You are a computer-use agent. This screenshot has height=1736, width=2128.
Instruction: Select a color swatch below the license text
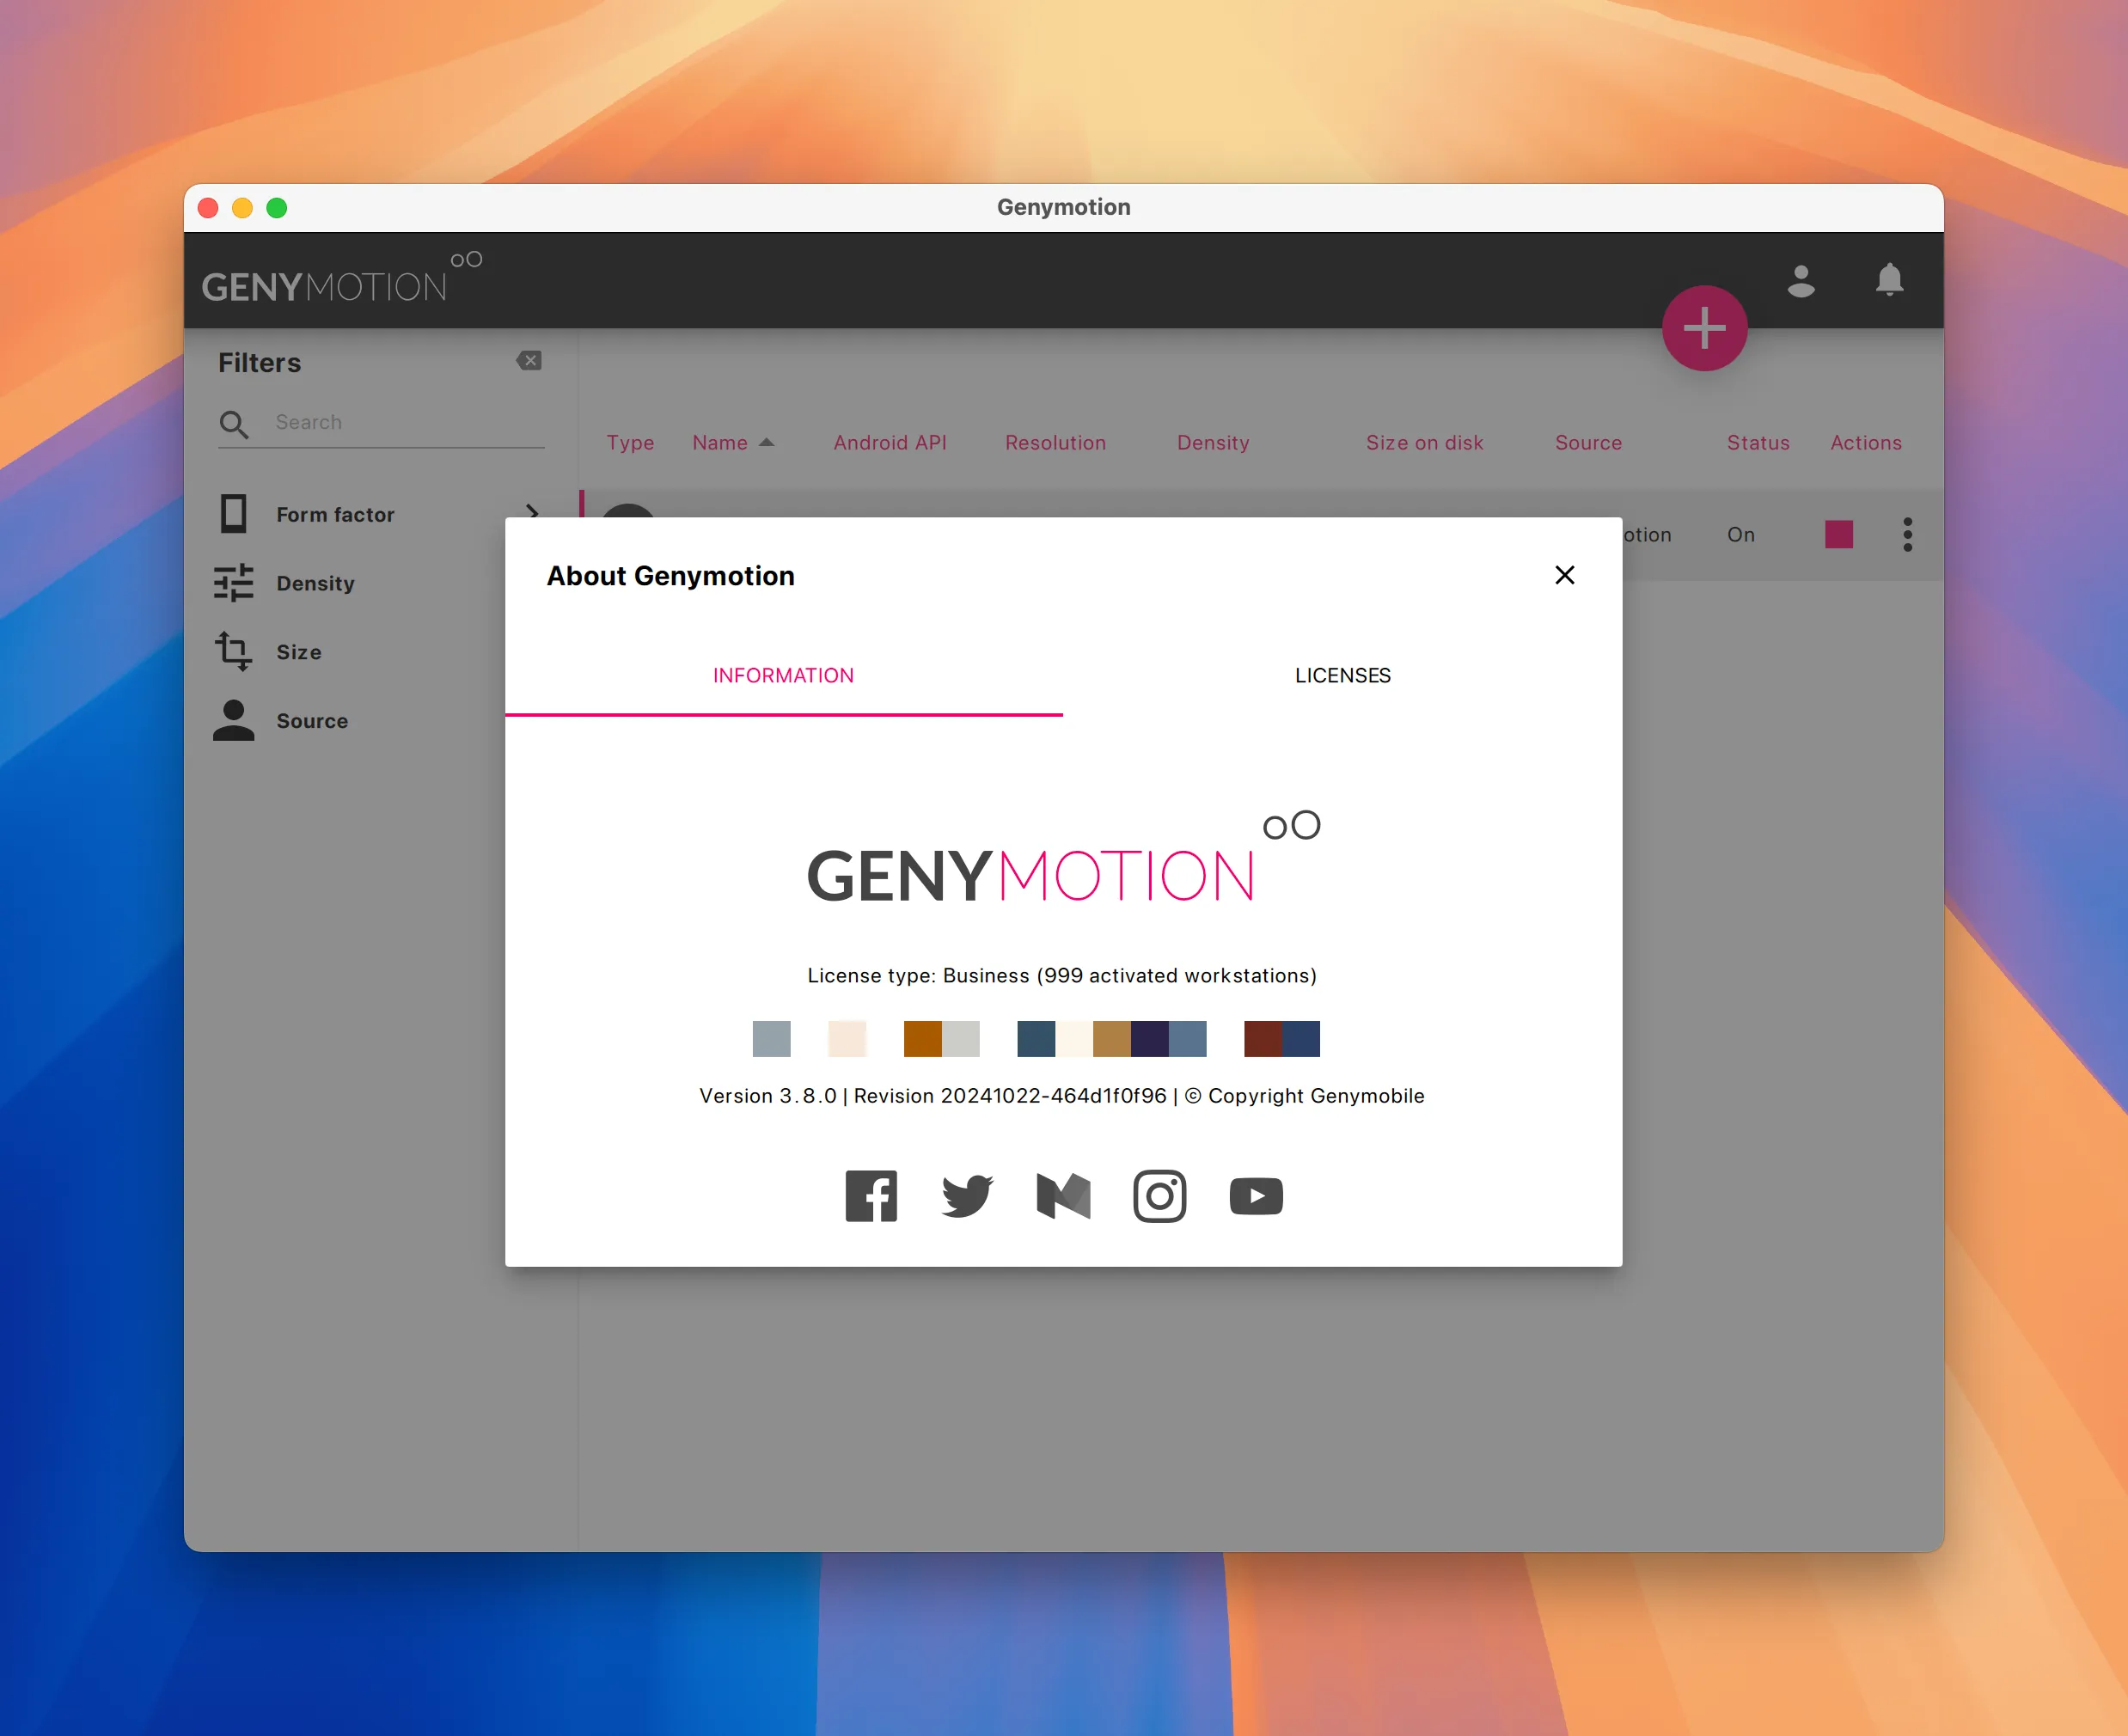(771, 1039)
